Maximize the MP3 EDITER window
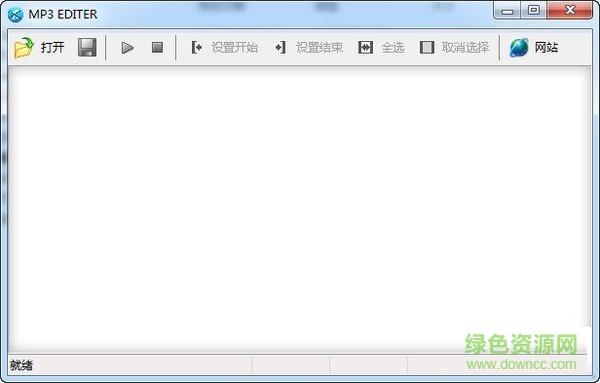This screenshot has width=600, height=383. [x=534, y=10]
